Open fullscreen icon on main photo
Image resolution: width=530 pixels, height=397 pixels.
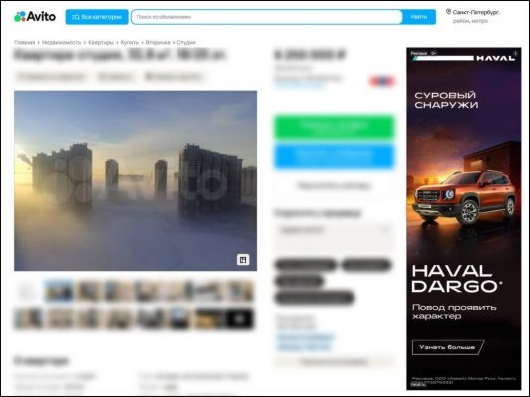[243, 259]
